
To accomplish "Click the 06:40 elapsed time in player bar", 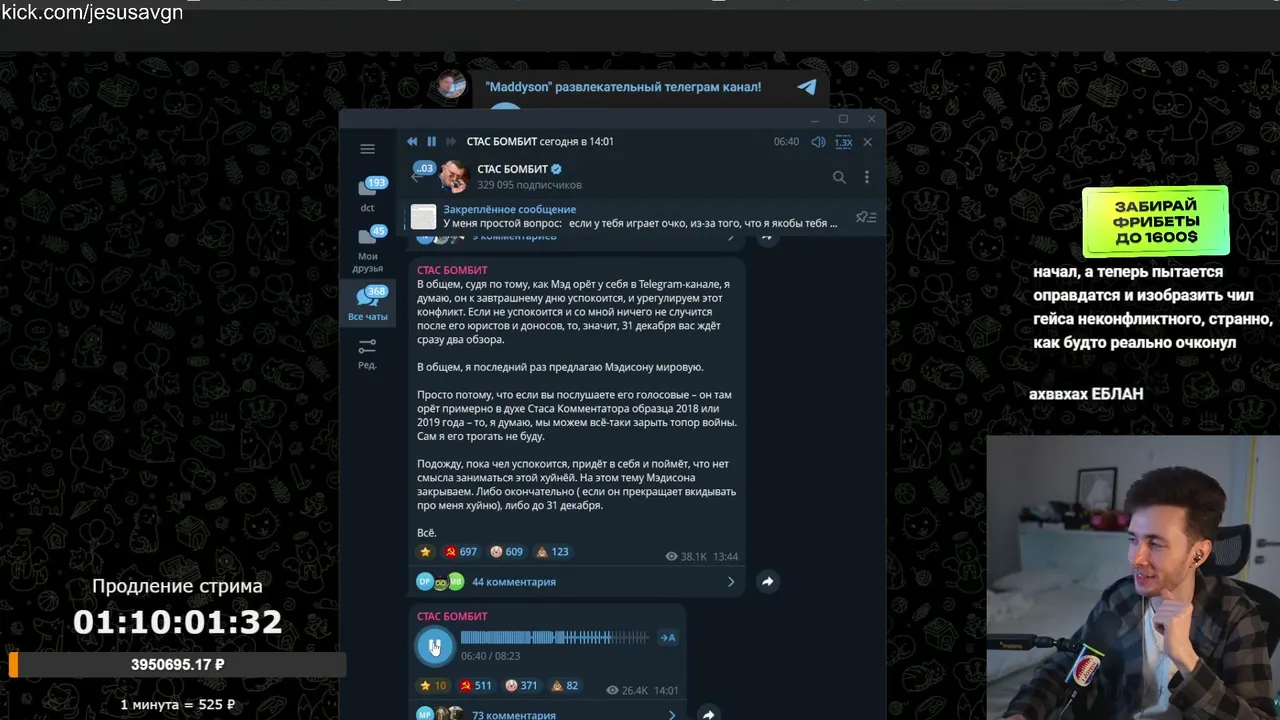I will (786, 142).
